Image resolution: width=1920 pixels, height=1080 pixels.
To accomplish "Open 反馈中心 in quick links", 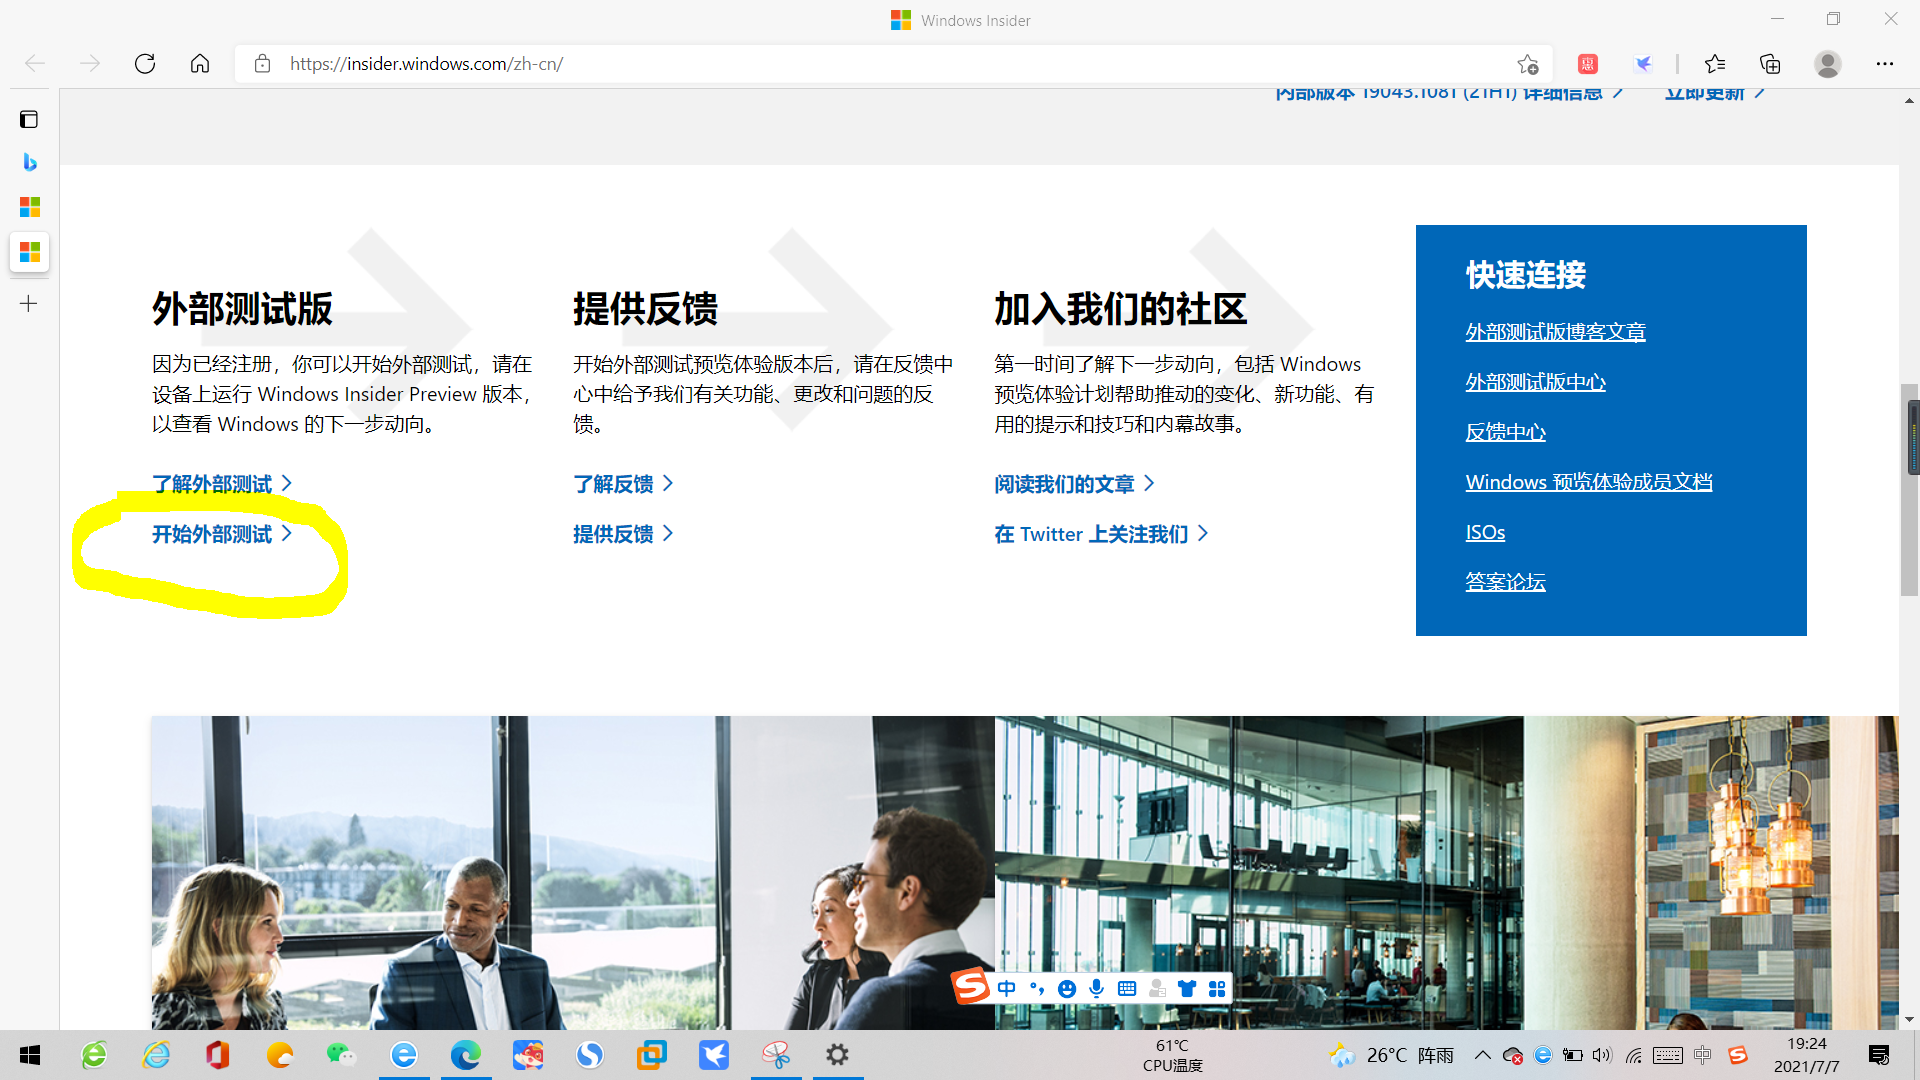I will 1505,432.
